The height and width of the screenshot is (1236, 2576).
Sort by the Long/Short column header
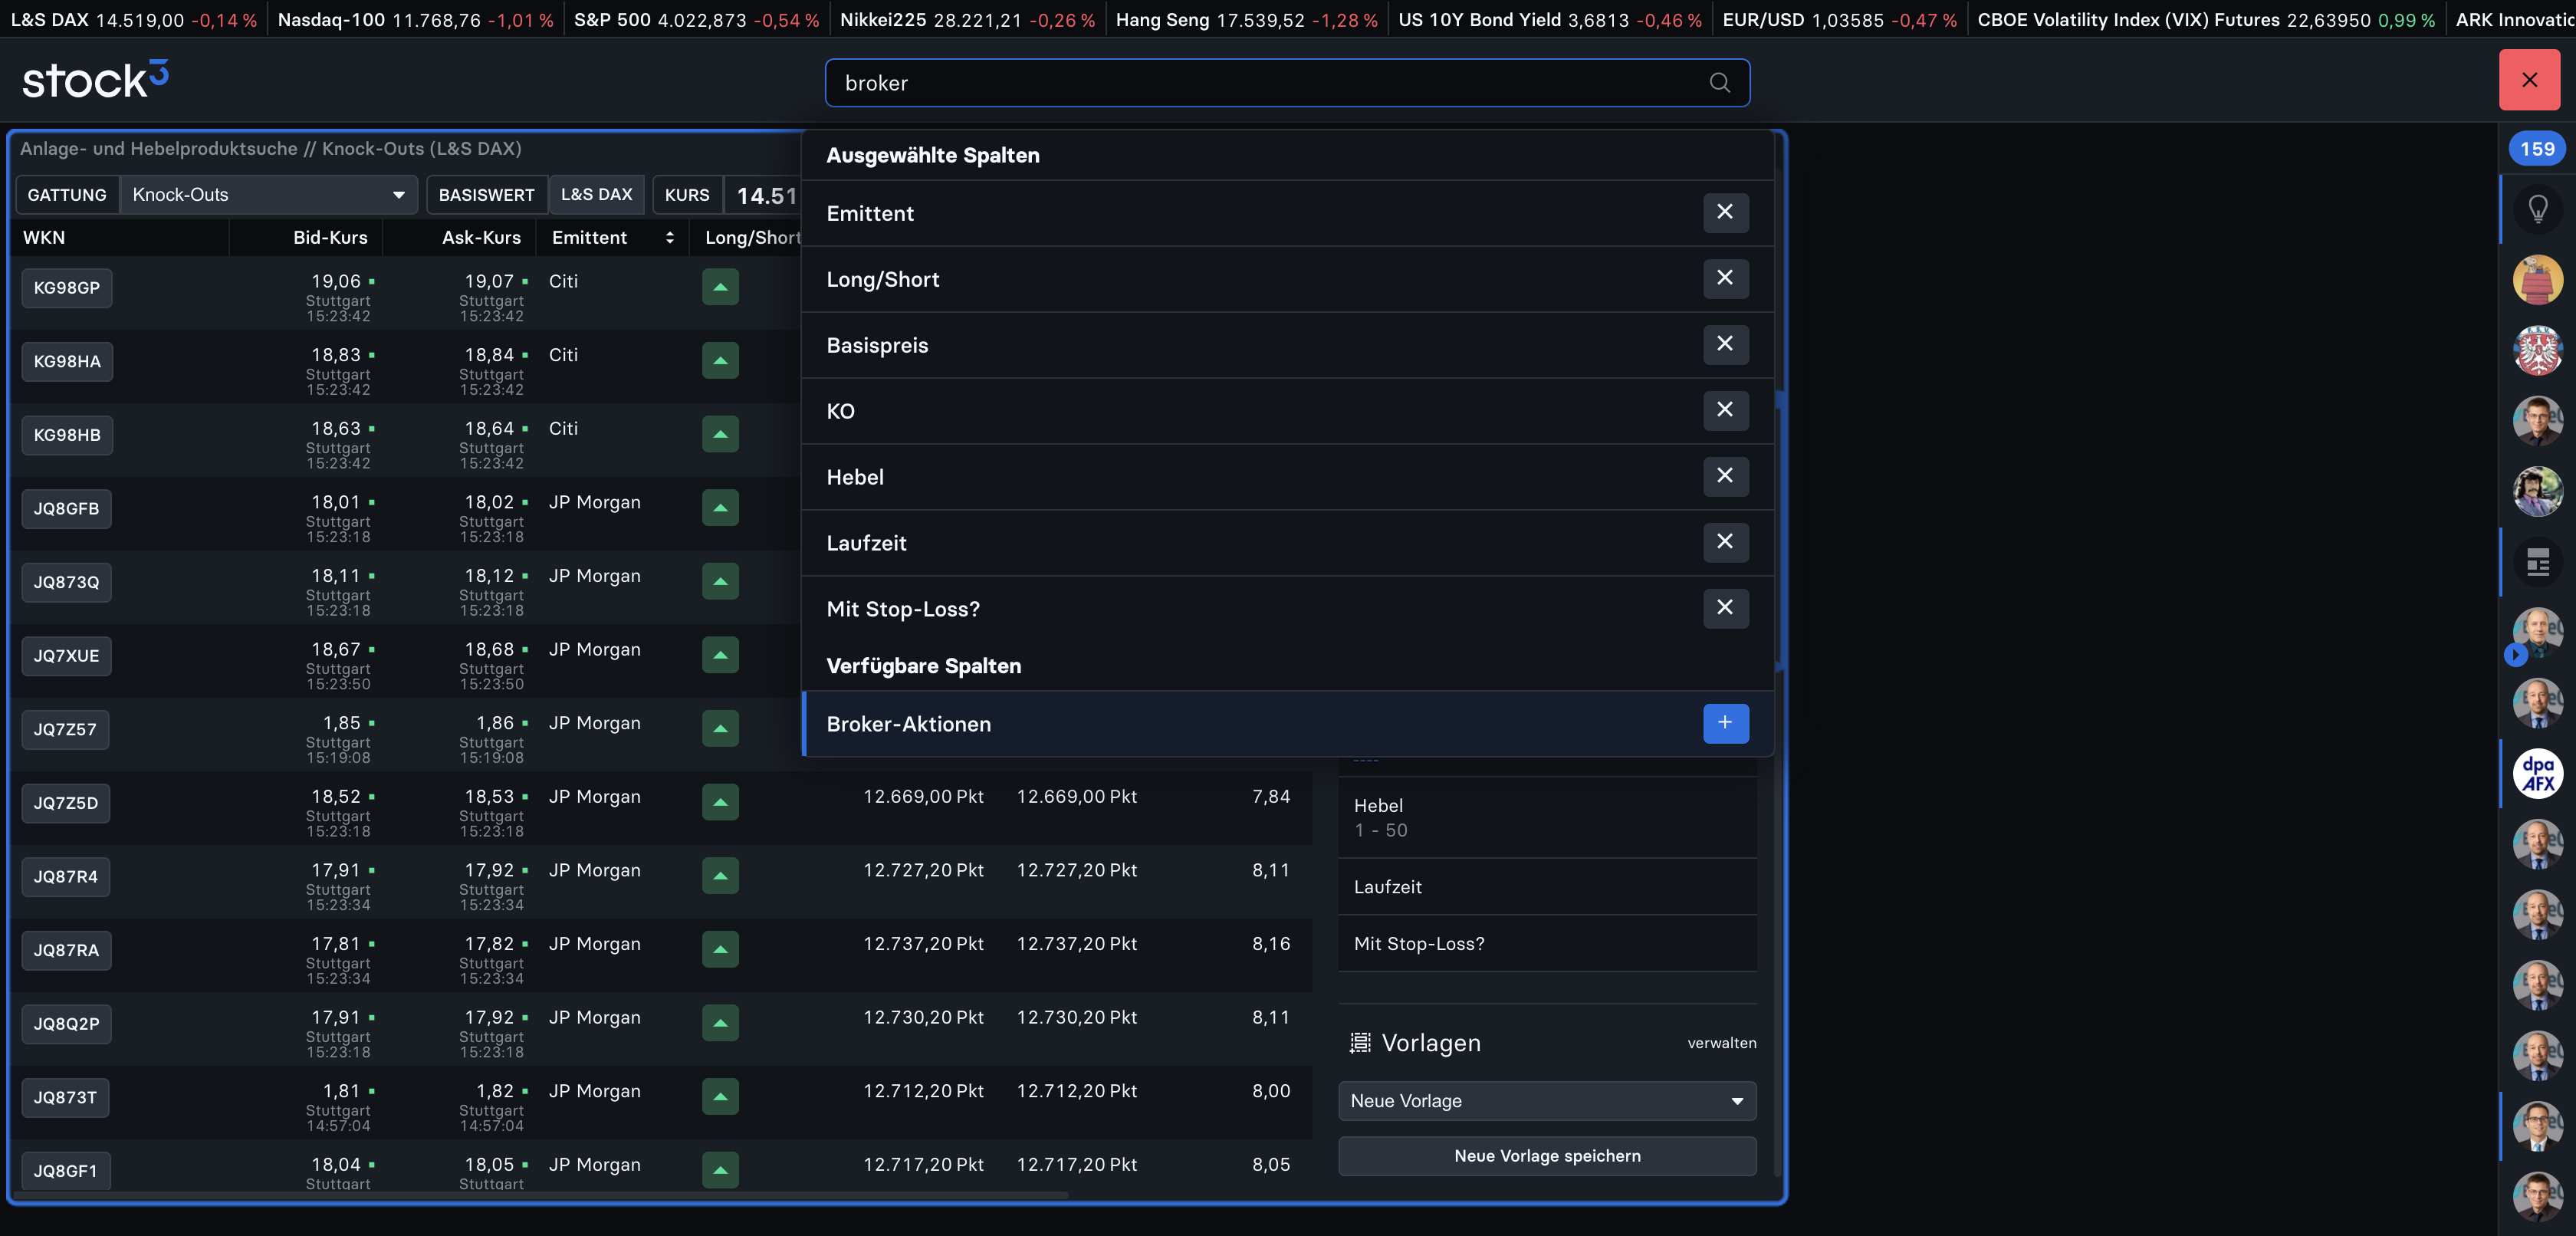coord(752,238)
